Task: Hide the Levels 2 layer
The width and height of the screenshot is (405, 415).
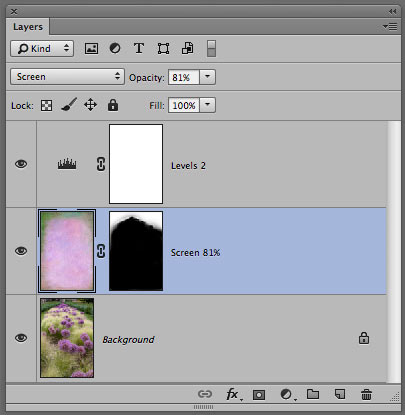Action: tap(21, 164)
